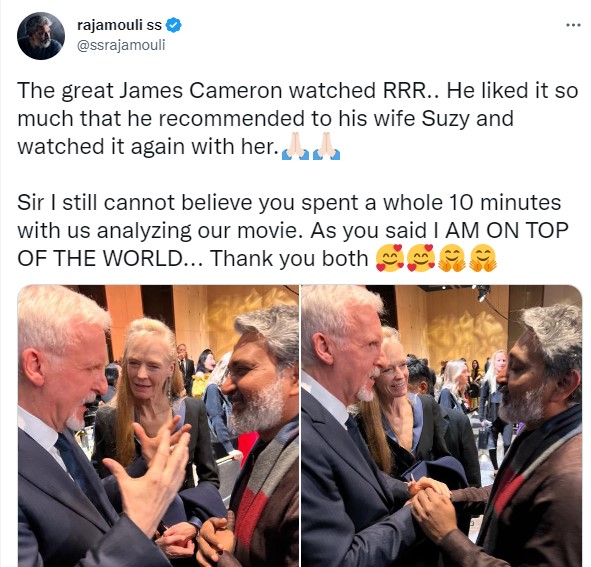The height and width of the screenshot is (567, 591).
Task: Click the second smiling face with hearts emoji
Action: [421, 258]
